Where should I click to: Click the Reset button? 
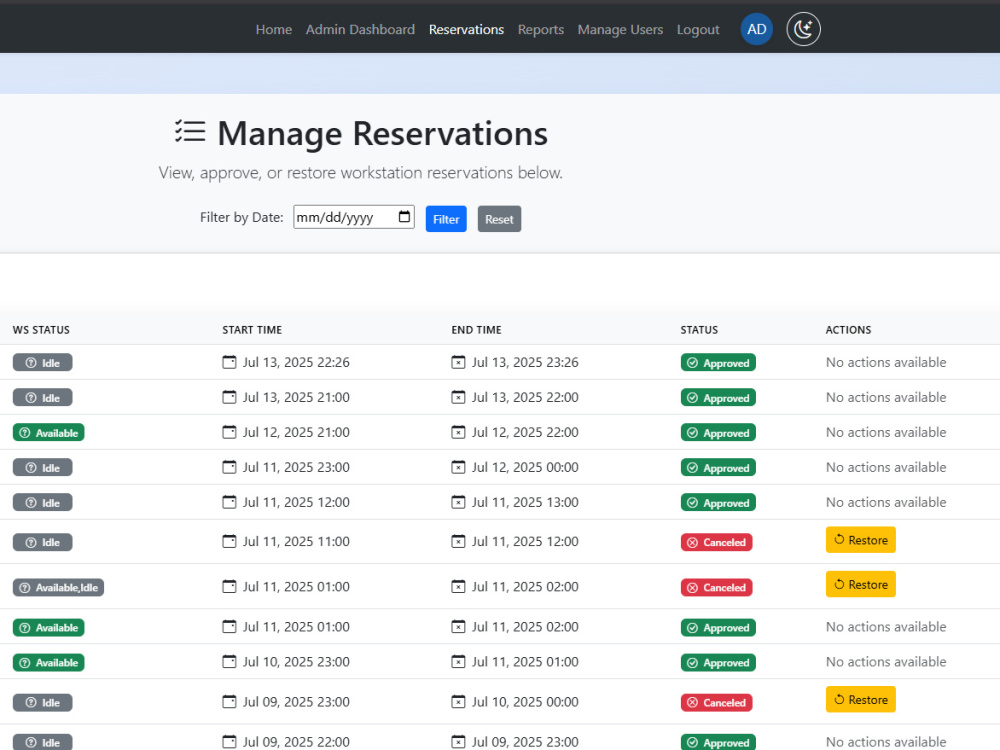pyautogui.click(x=499, y=219)
